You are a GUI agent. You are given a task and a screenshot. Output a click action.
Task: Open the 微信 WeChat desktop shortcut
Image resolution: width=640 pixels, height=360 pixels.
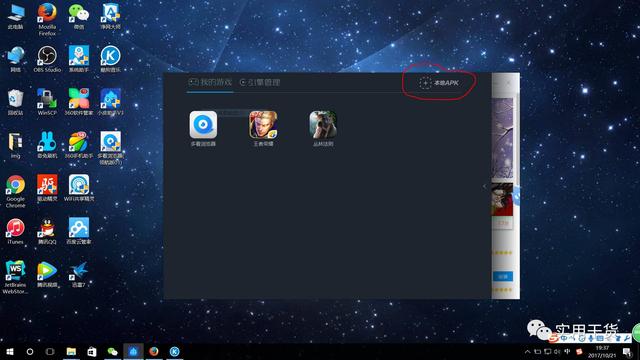pyautogui.click(x=79, y=16)
